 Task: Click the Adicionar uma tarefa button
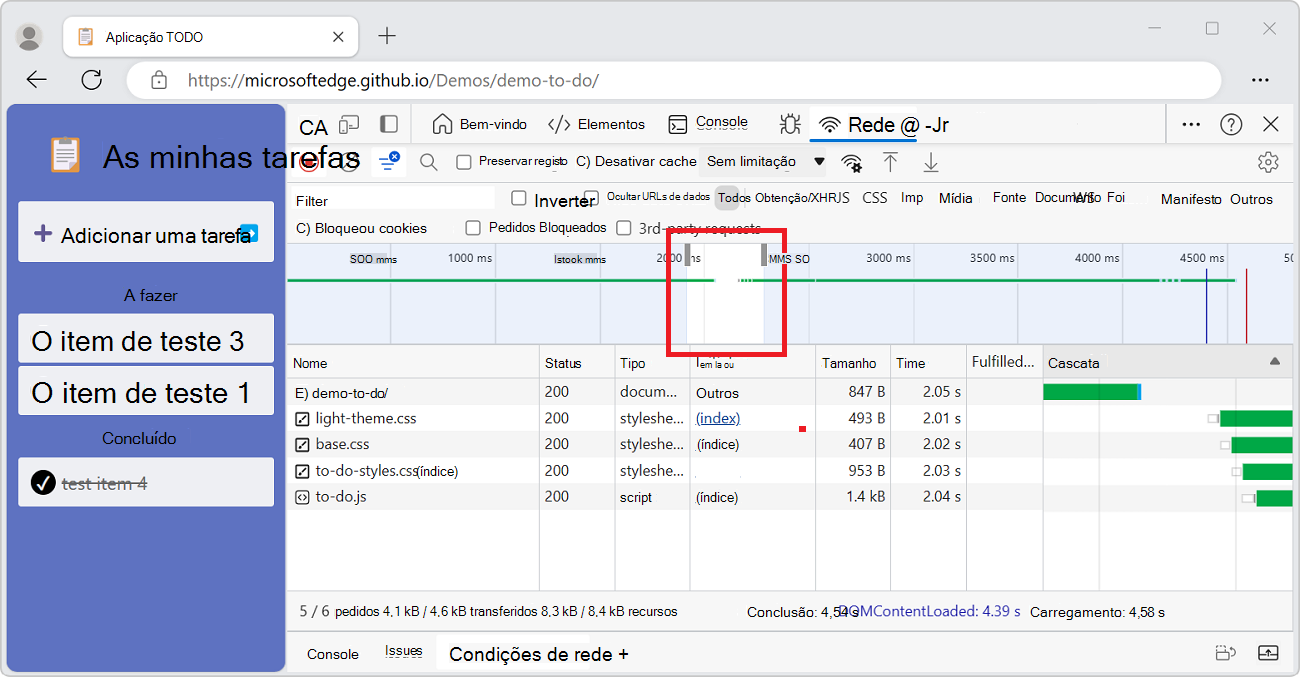[x=146, y=231]
